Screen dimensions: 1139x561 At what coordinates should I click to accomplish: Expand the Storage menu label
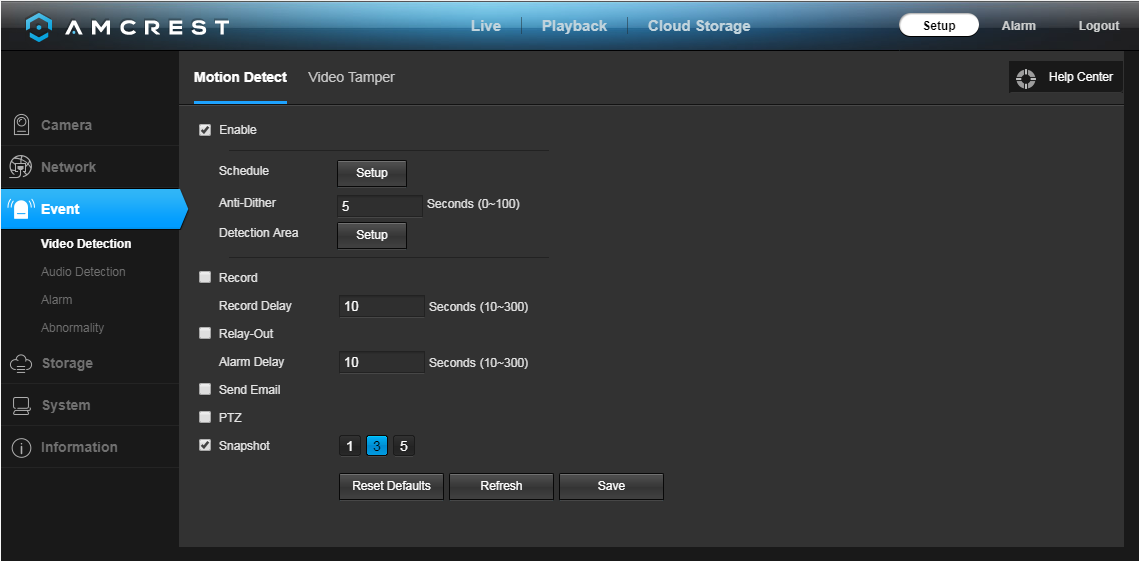(67, 363)
